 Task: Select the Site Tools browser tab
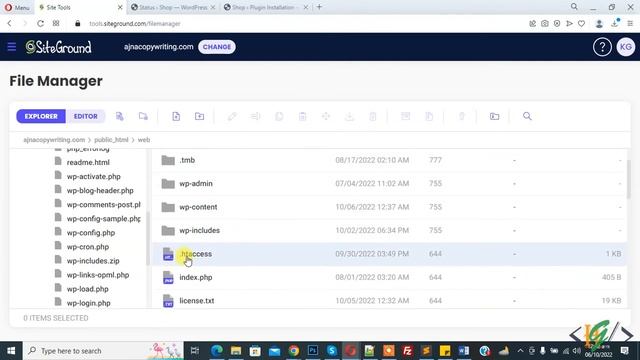[80, 7]
